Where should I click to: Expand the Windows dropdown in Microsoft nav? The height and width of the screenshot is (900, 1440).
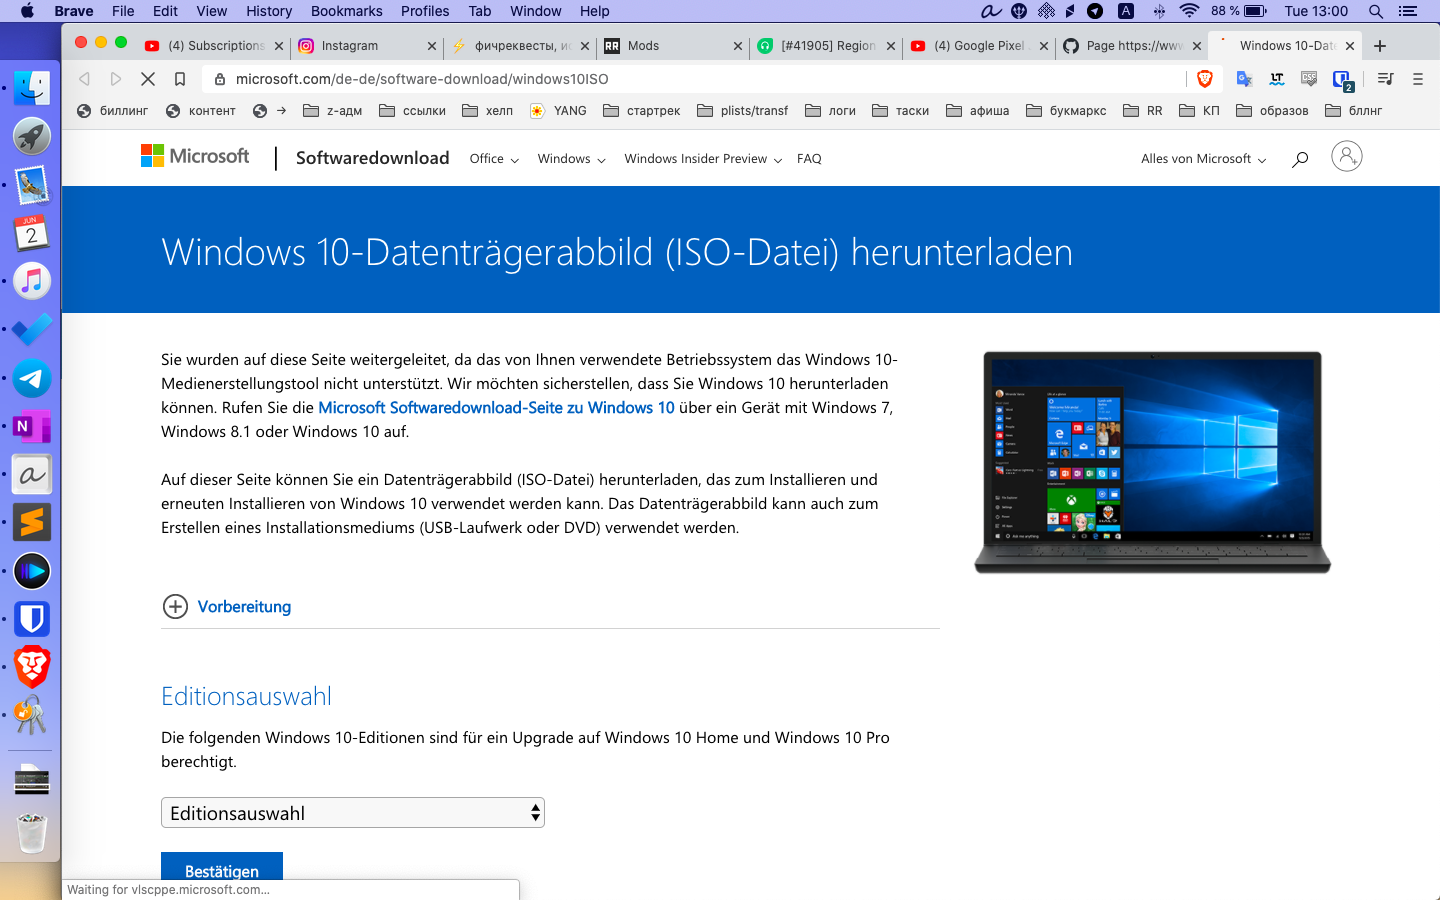[571, 159]
